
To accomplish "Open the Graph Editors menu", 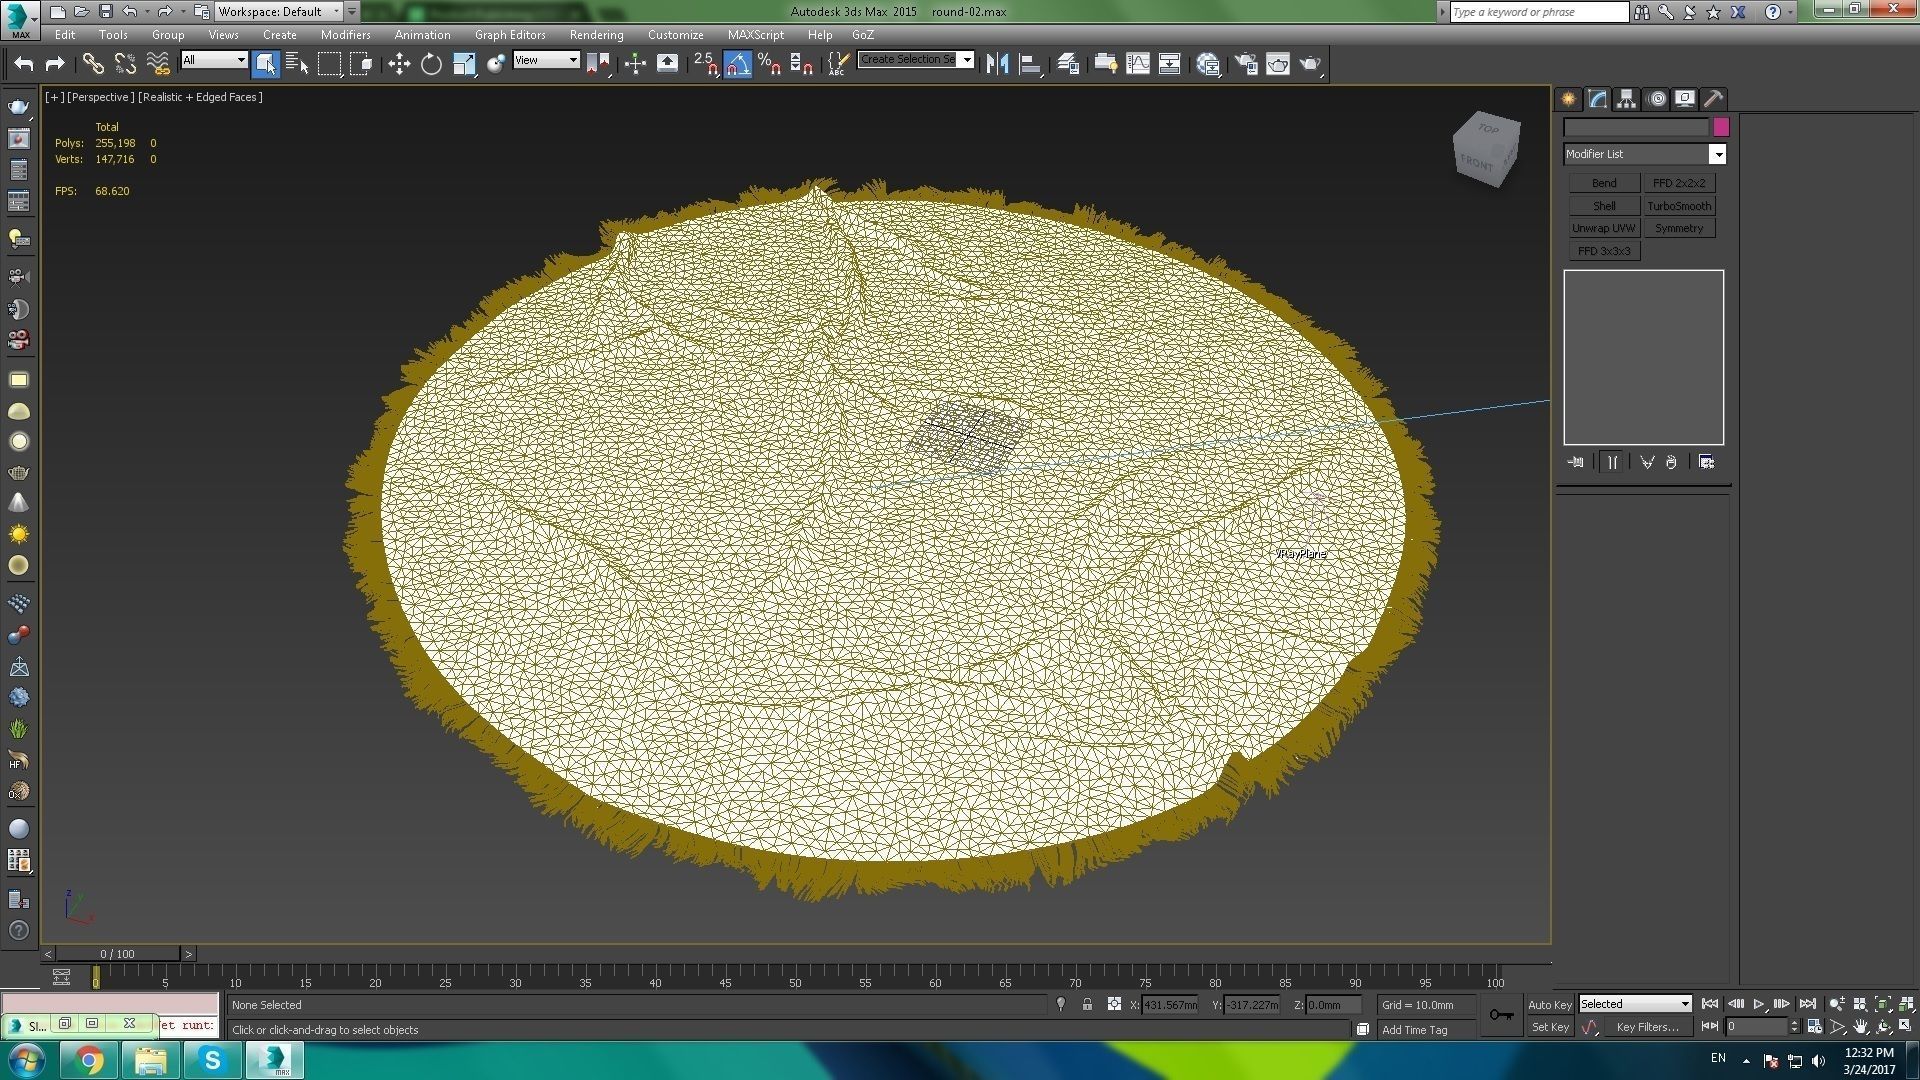I will tap(510, 34).
